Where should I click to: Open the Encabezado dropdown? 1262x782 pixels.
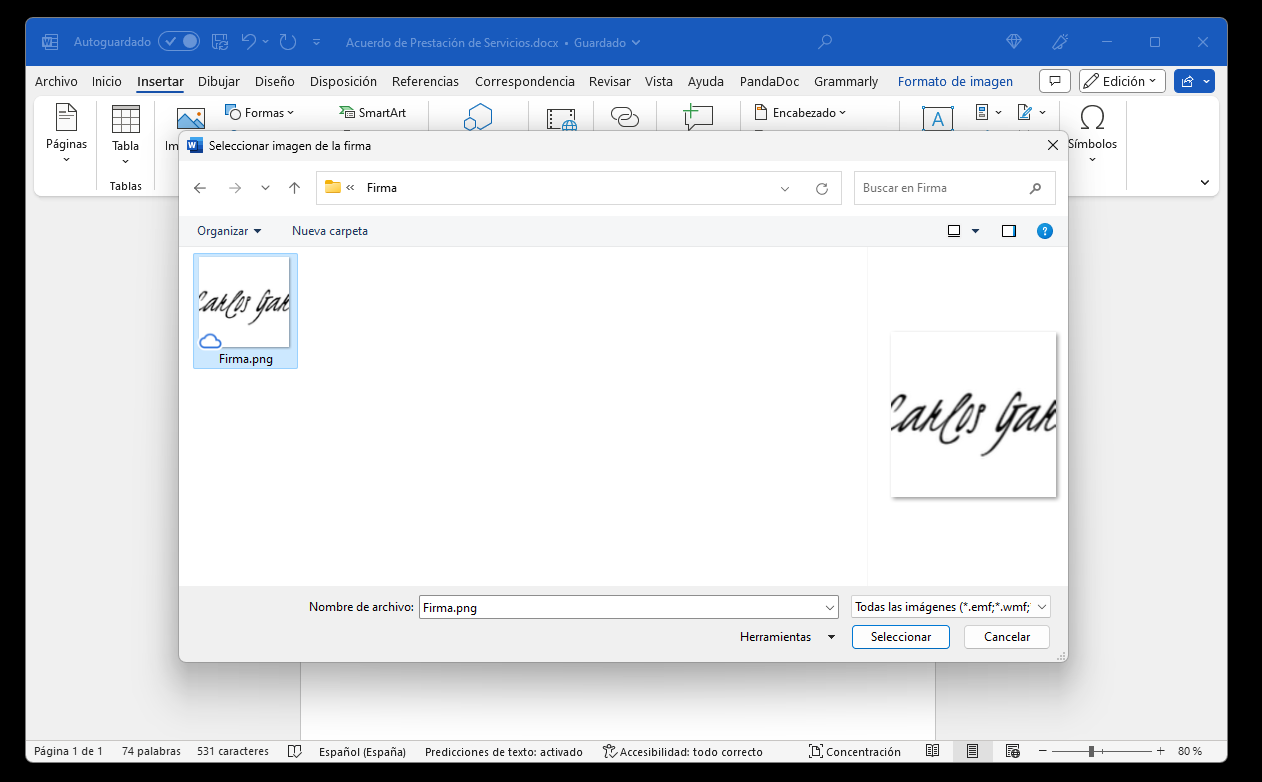[x=800, y=113]
